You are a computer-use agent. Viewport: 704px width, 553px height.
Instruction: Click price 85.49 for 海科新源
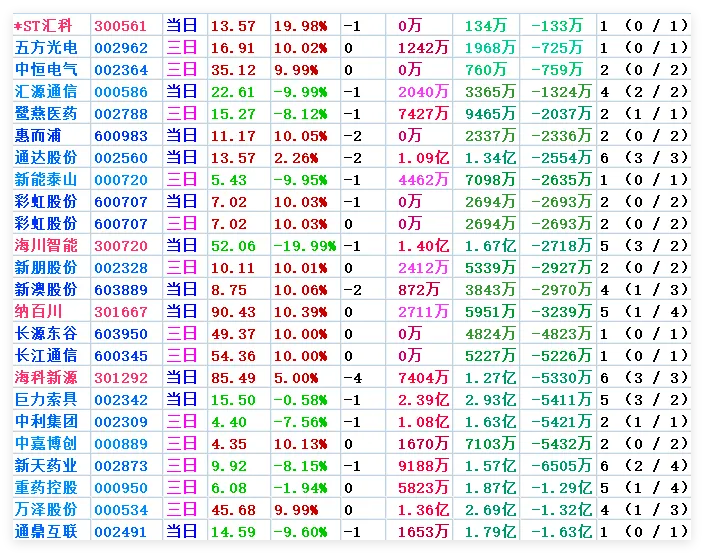233,378
